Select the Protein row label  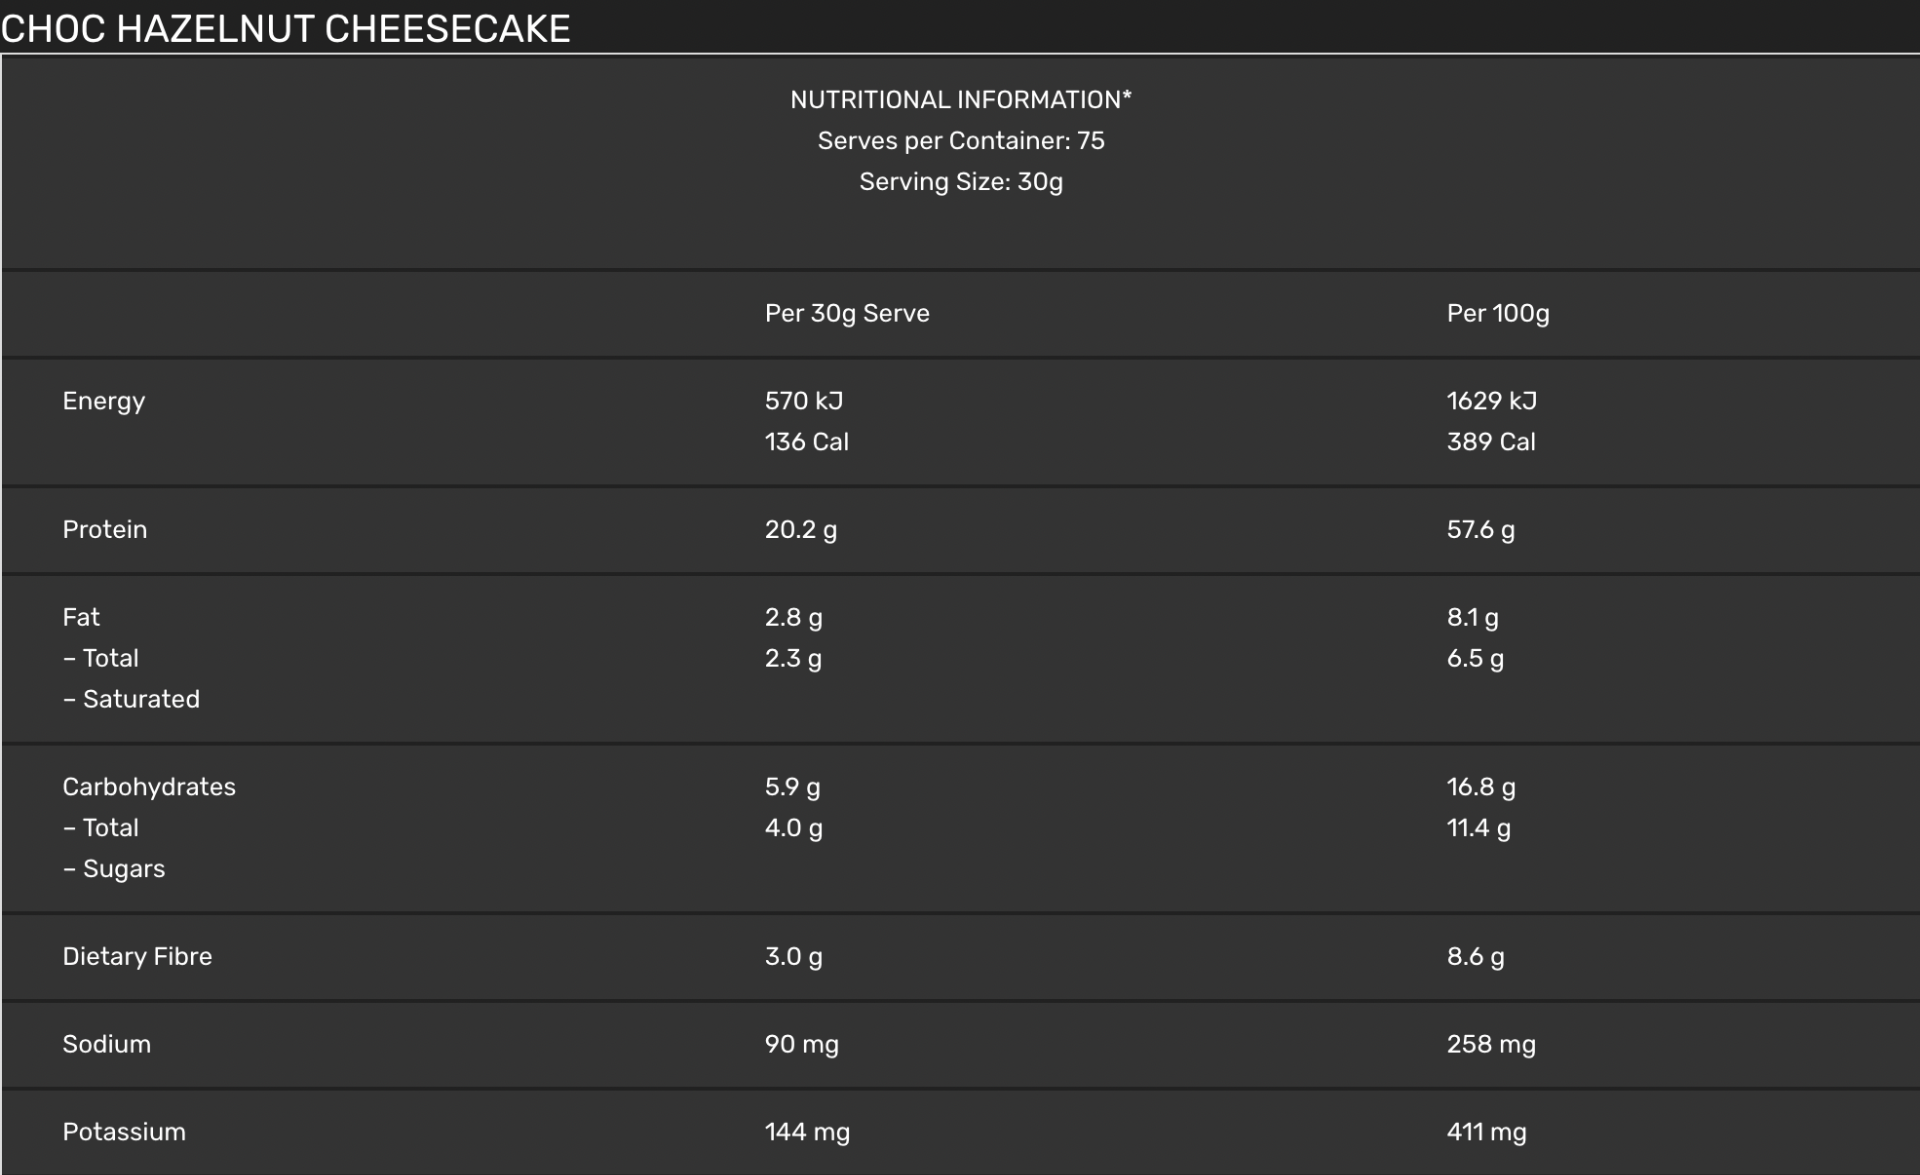(x=105, y=530)
